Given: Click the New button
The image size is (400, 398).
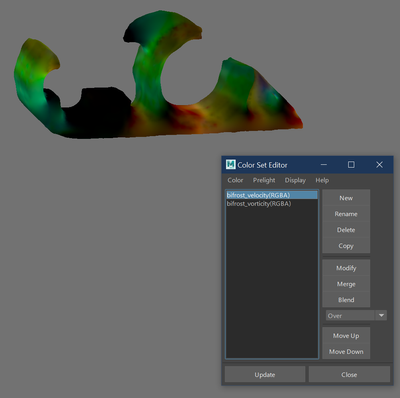Looking at the screenshot, I should pyautogui.click(x=346, y=198).
